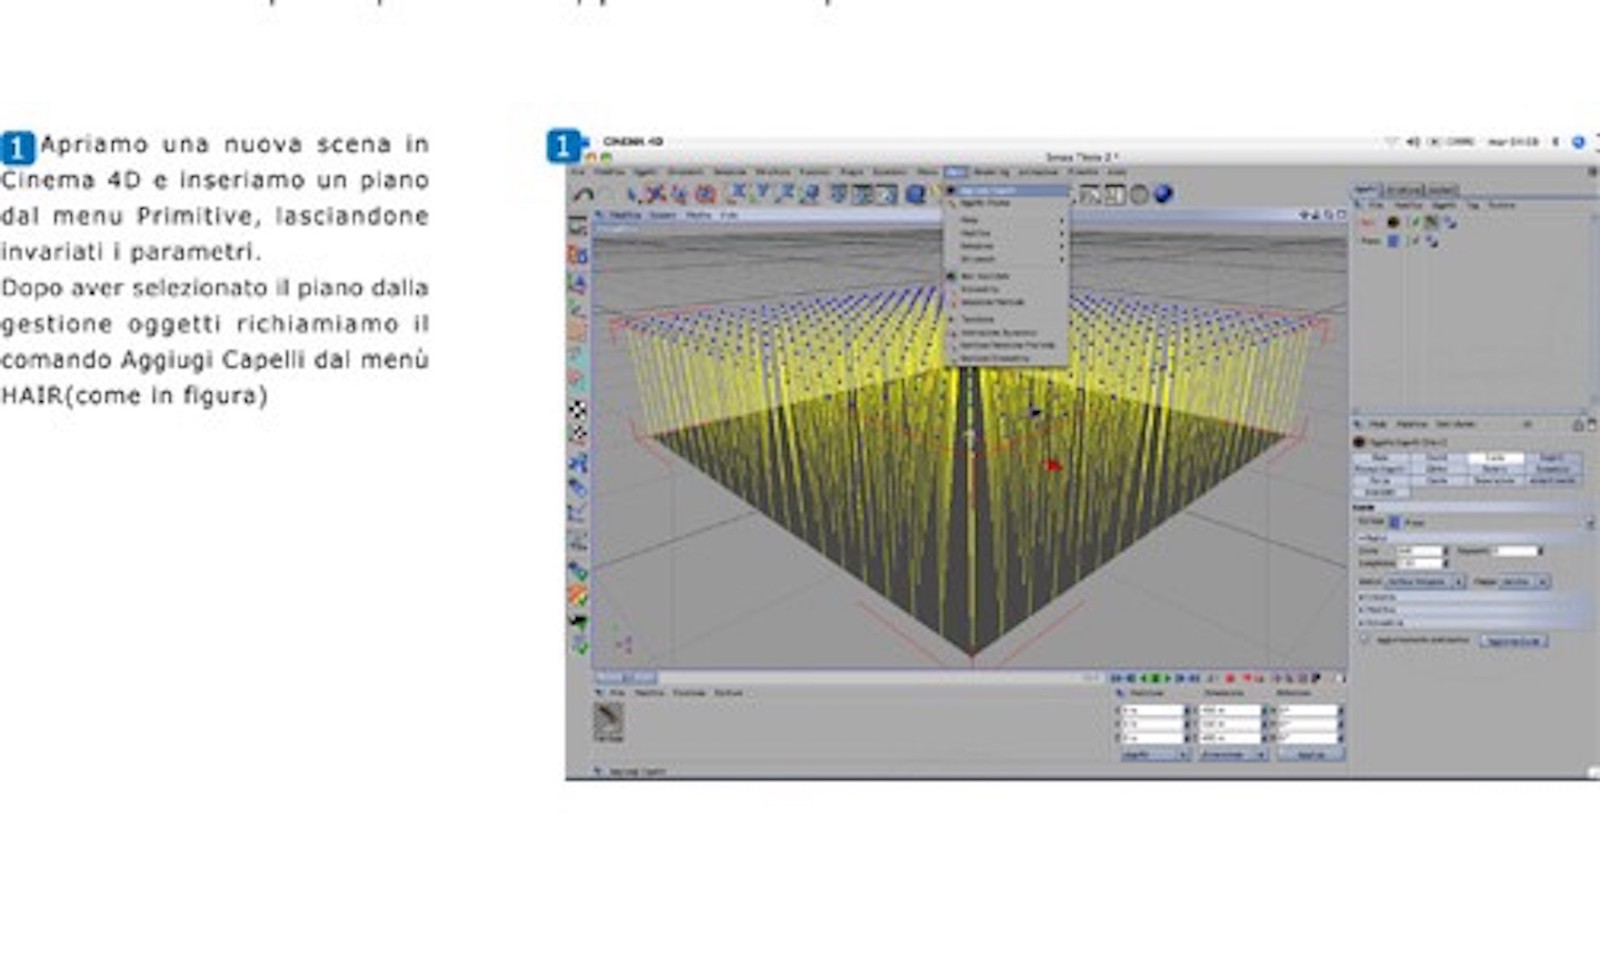Open the File menu of Cinema 4D
The width and height of the screenshot is (1600, 953).
coord(578,172)
